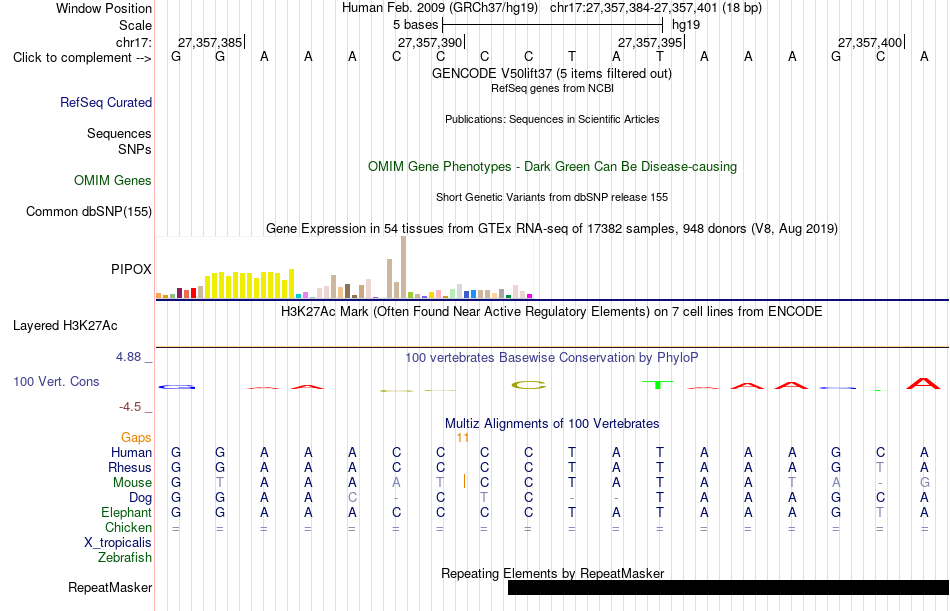Click the blue G logo in PhyloP track
Viewport: 950px width, 611px height.
click(177, 387)
